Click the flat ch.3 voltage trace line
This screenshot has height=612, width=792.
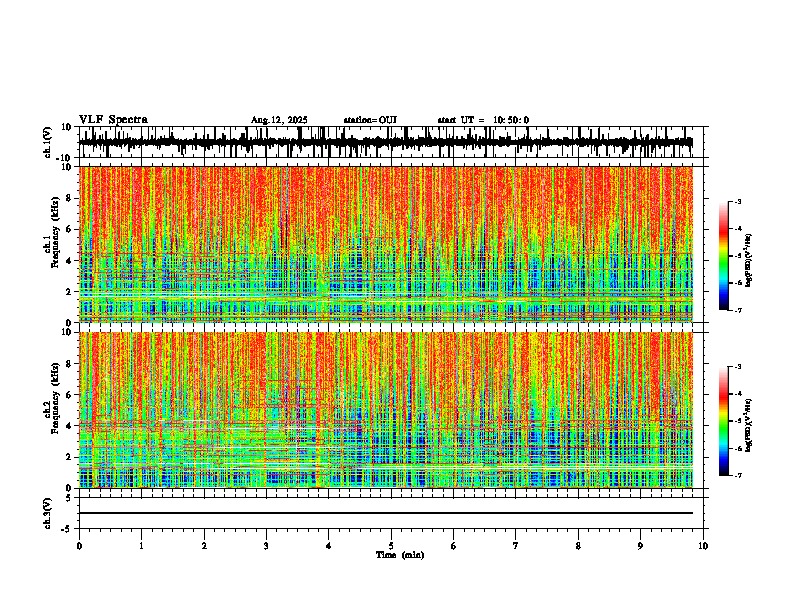386,513
